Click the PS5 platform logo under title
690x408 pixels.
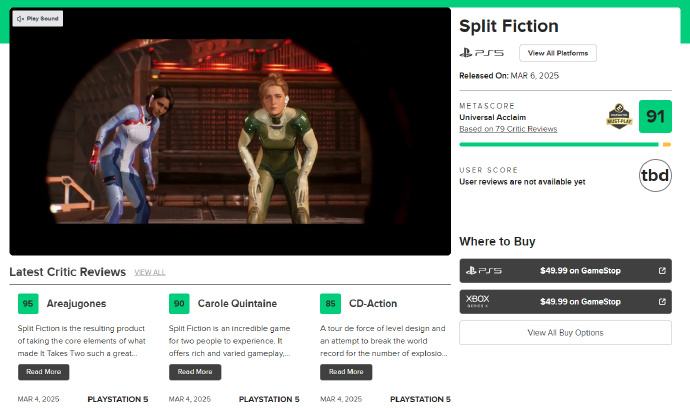click(x=481, y=53)
